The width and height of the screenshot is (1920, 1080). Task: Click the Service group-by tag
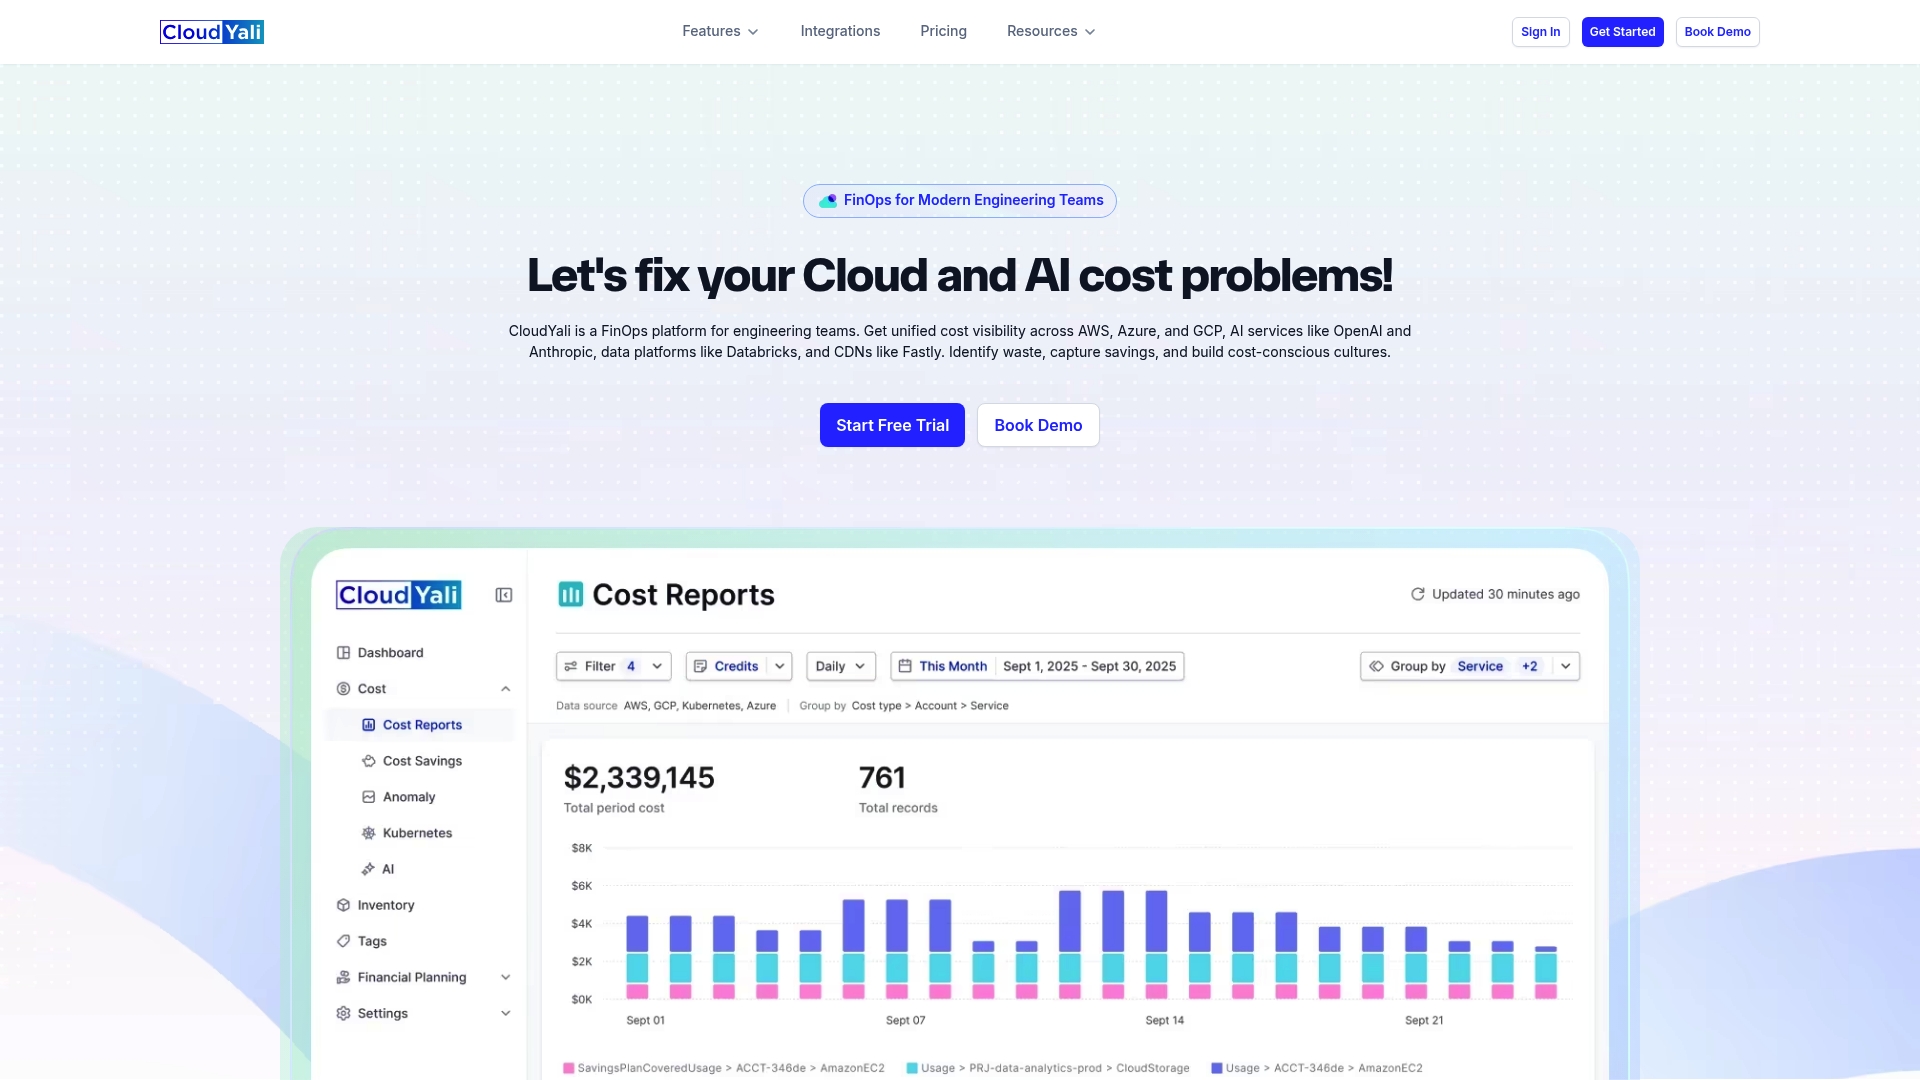pyautogui.click(x=1480, y=666)
